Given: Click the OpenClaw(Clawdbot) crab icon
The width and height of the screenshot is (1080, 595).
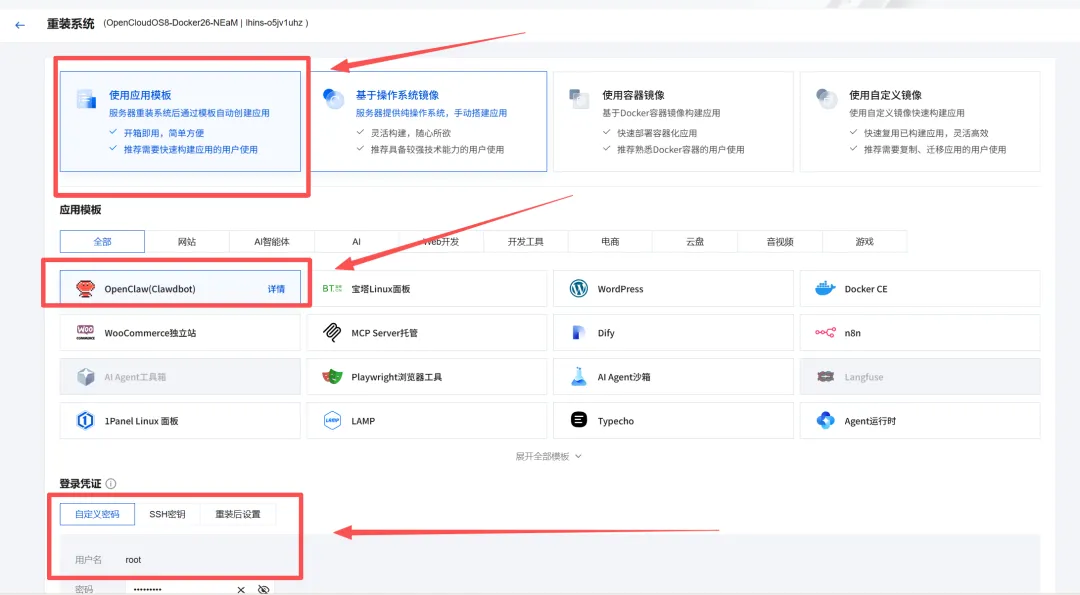Looking at the screenshot, I should (x=85, y=289).
